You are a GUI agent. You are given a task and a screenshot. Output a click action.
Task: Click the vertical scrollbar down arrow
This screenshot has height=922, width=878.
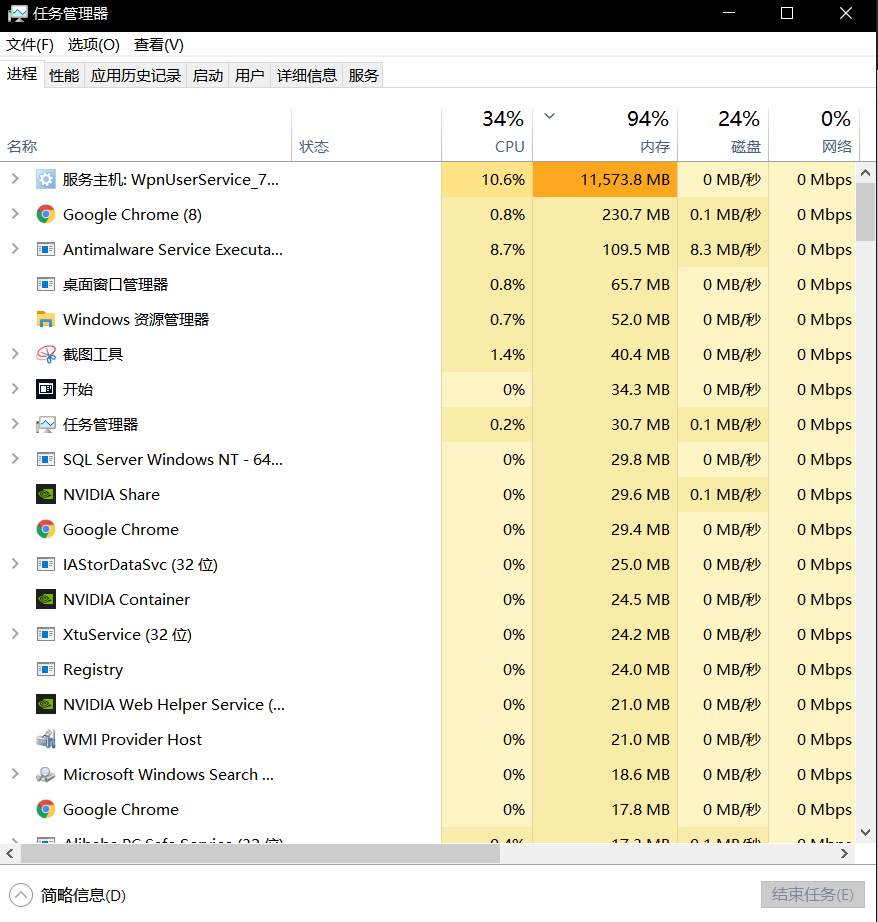[866, 832]
